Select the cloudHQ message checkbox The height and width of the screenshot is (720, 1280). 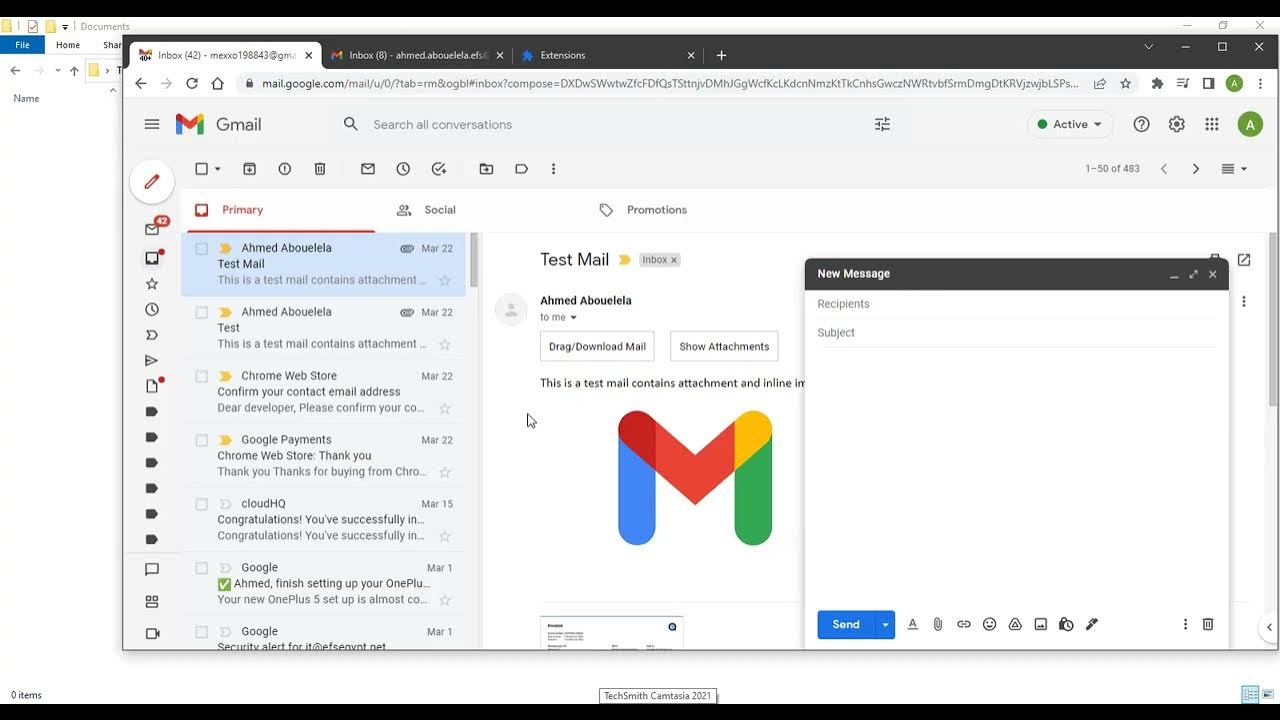201,504
